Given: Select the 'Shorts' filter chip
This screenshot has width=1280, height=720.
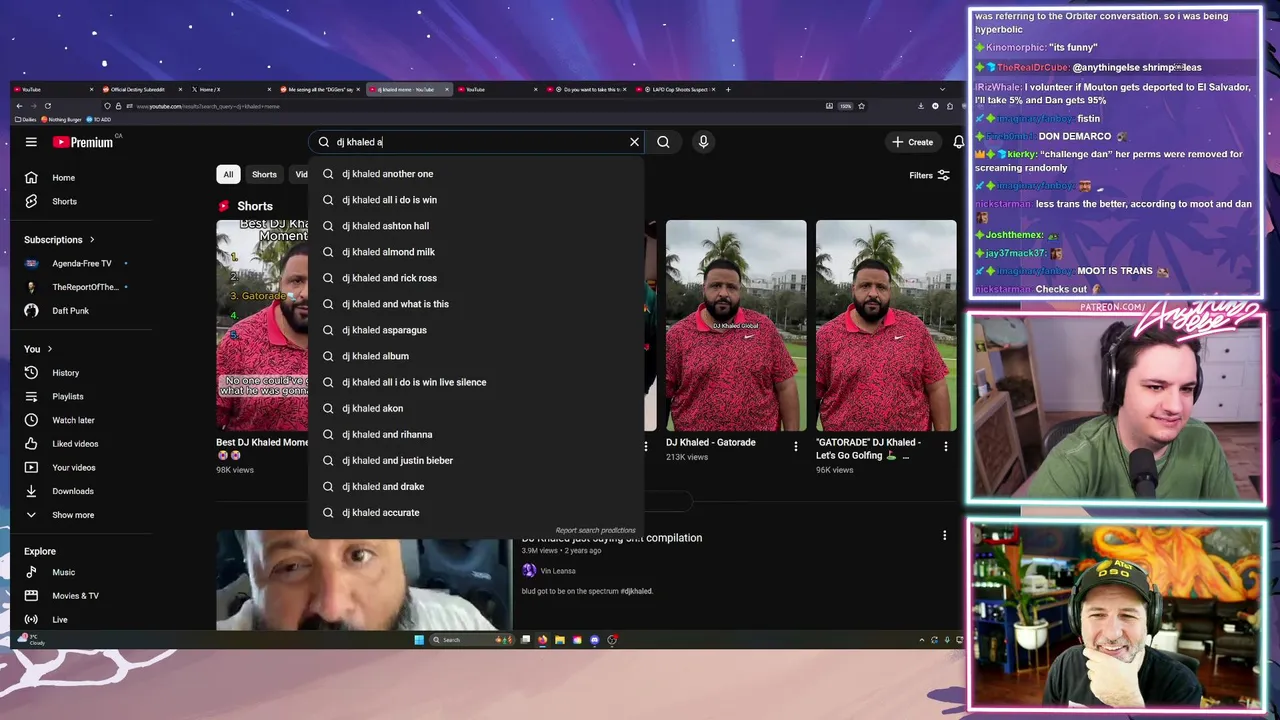Looking at the screenshot, I should [x=264, y=174].
